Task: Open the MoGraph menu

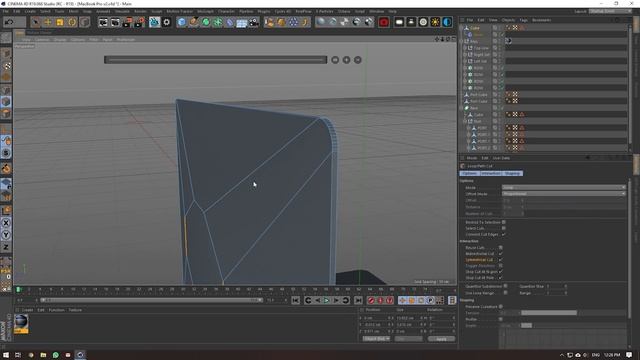Action: pyautogui.click(x=205, y=11)
